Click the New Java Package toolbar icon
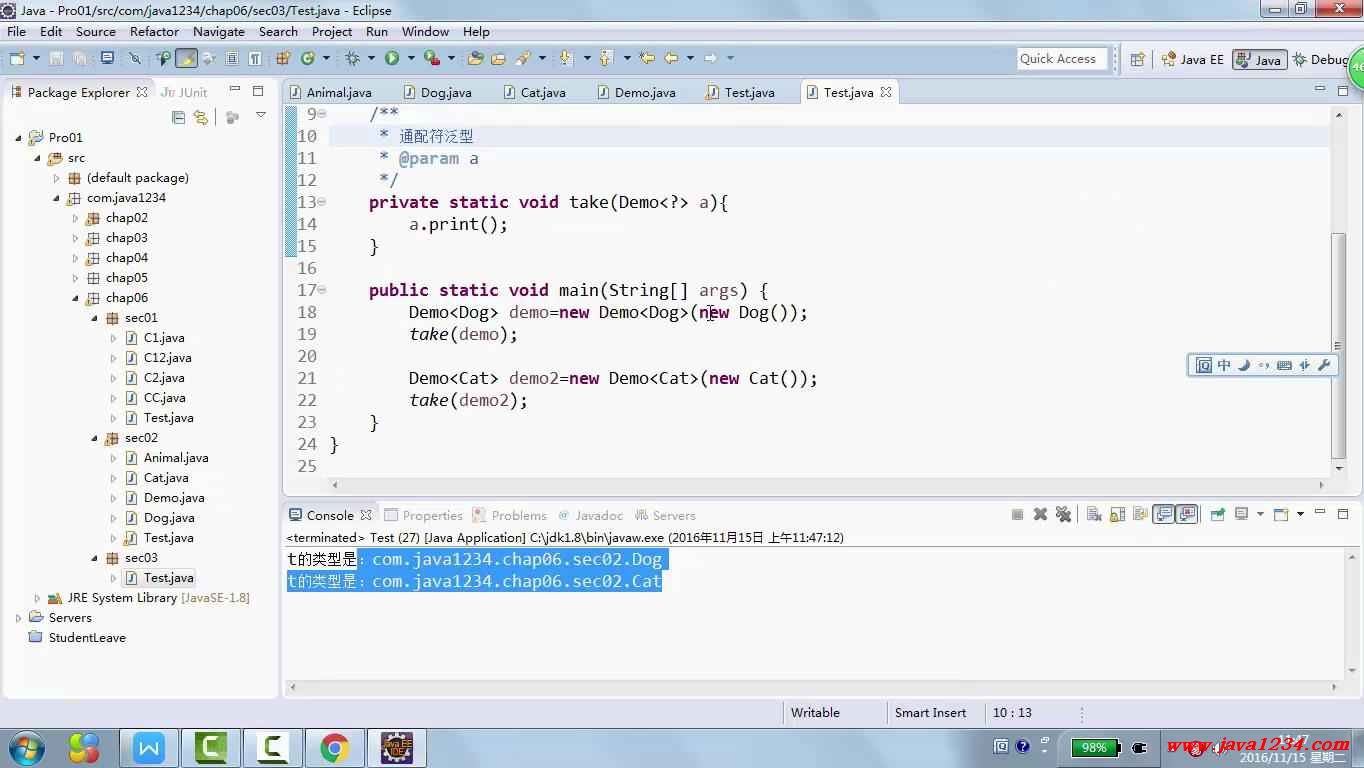This screenshot has width=1364, height=768. (282, 59)
